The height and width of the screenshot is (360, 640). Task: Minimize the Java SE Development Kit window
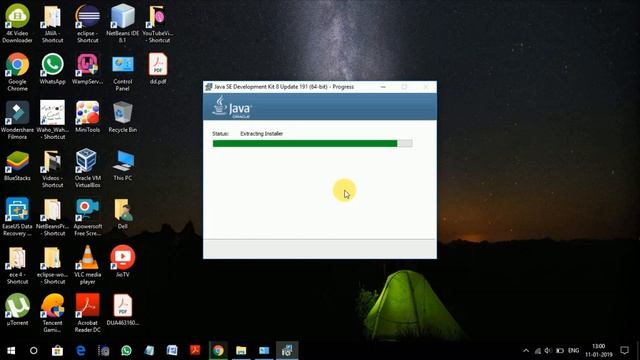pos(383,87)
